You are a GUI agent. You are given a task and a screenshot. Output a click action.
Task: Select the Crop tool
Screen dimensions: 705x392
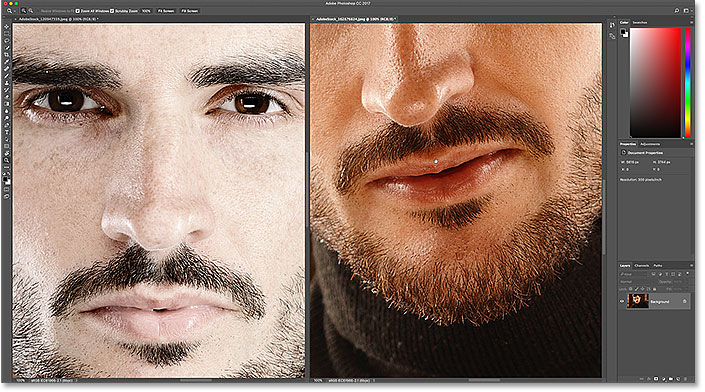point(6,54)
